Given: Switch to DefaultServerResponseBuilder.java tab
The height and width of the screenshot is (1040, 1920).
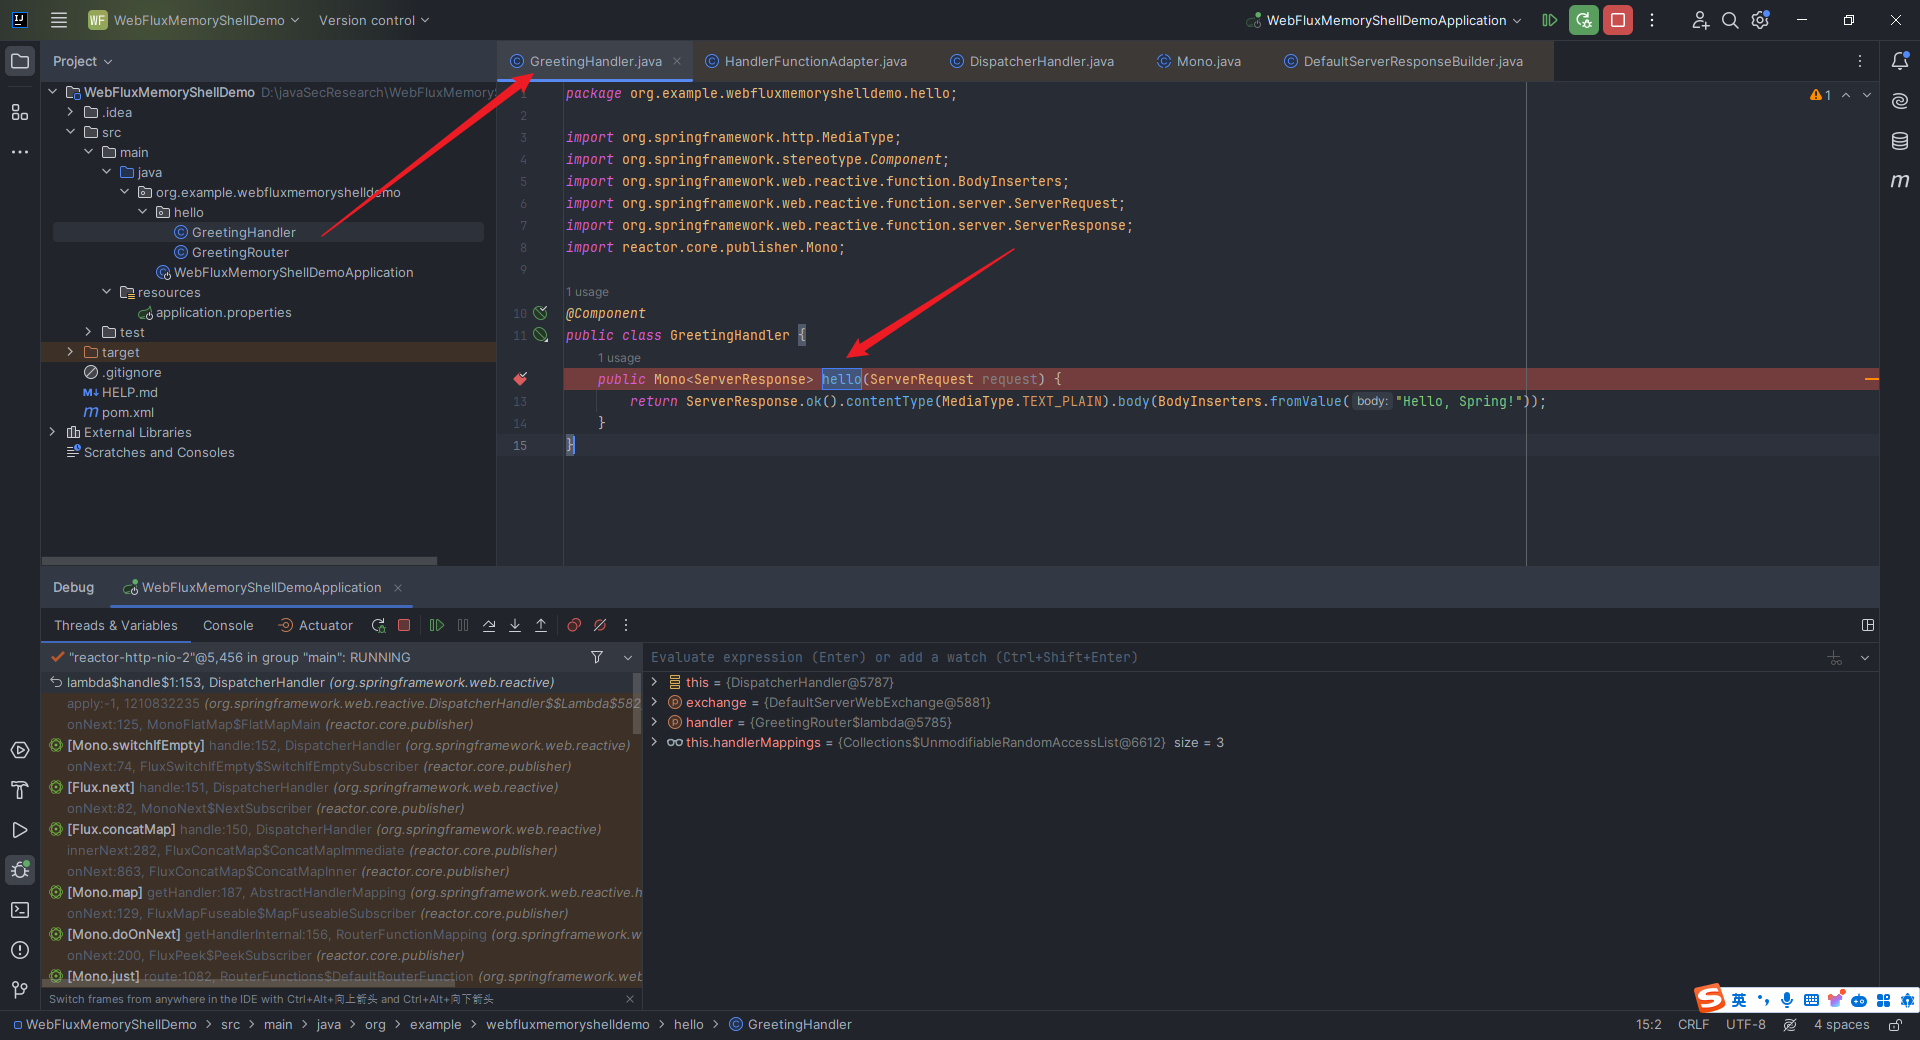Looking at the screenshot, I should [1404, 61].
